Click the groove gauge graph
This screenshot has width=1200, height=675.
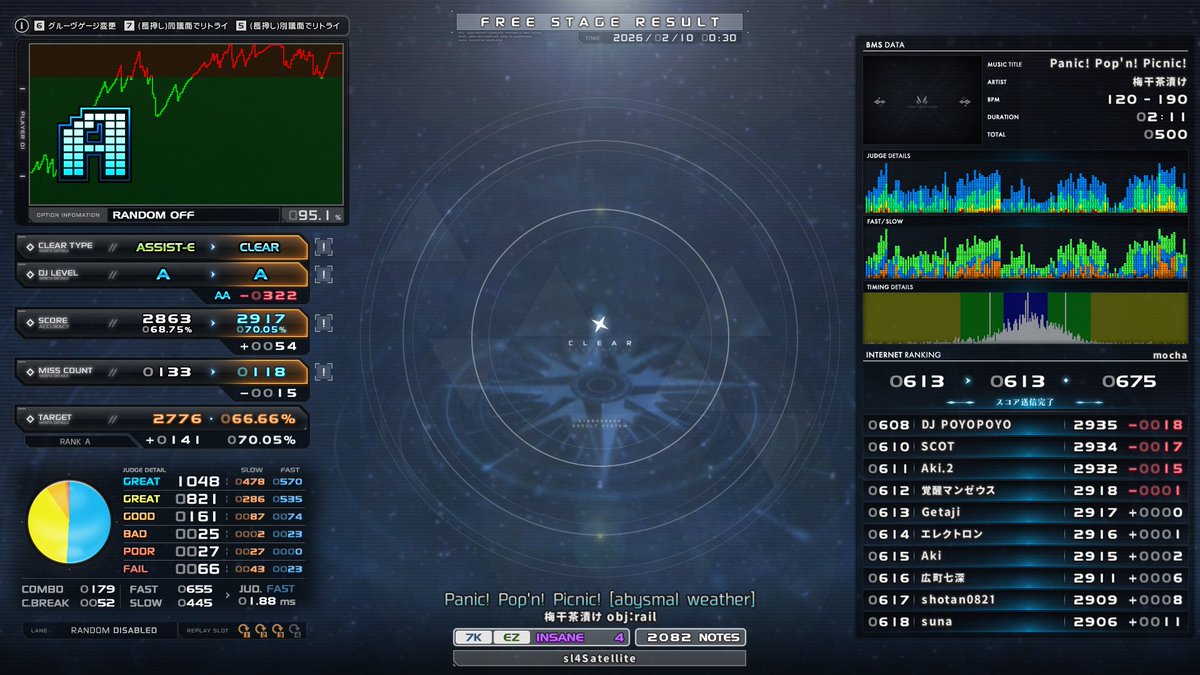(x=186, y=124)
